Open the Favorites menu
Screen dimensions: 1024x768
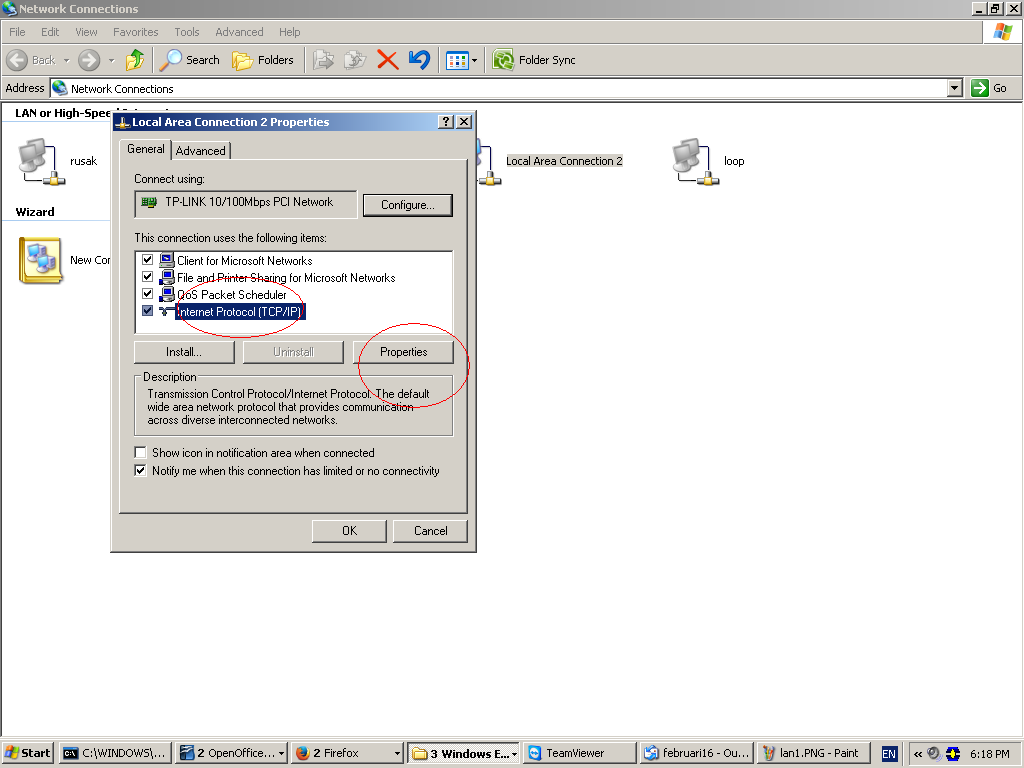135,32
